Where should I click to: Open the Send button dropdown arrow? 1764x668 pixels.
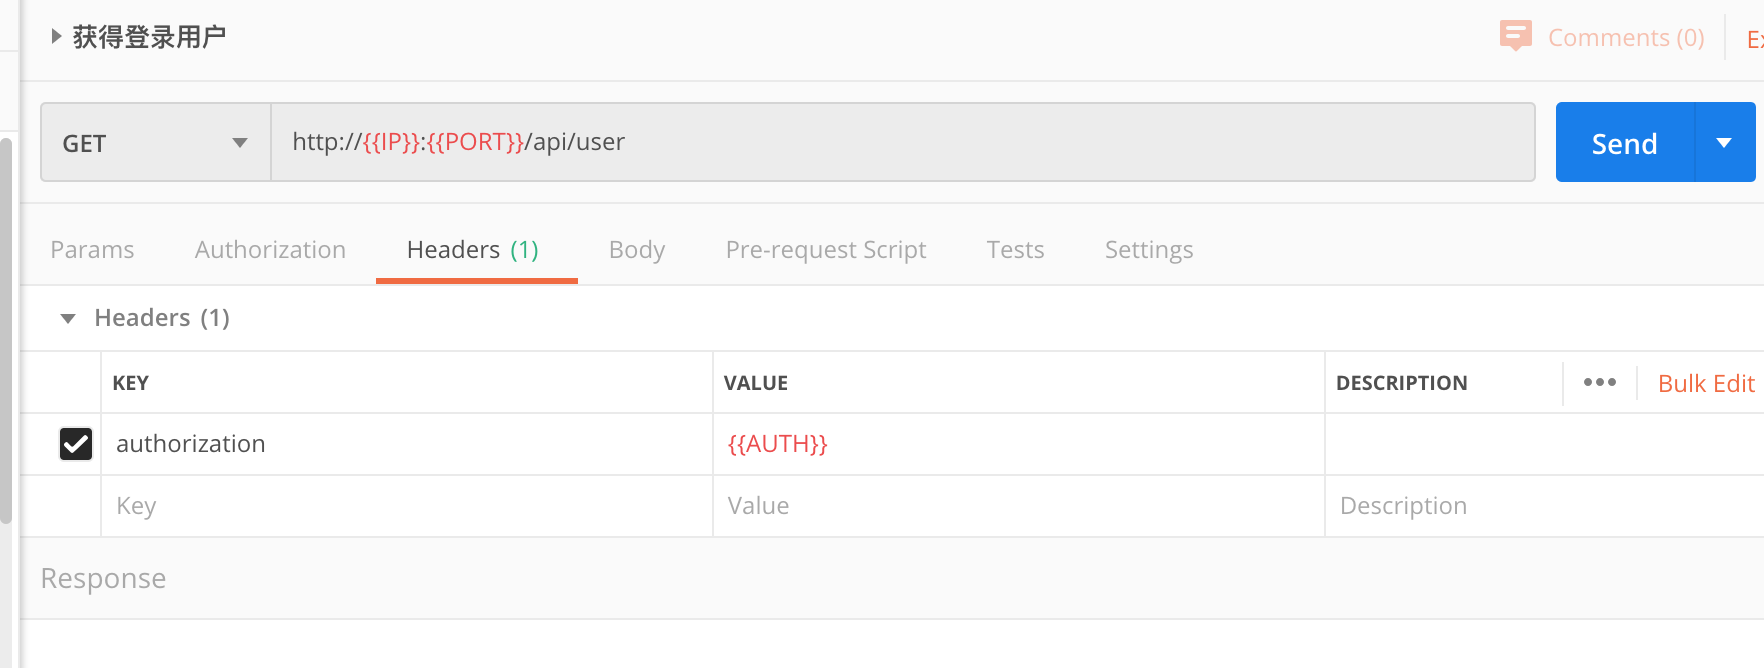click(x=1725, y=143)
